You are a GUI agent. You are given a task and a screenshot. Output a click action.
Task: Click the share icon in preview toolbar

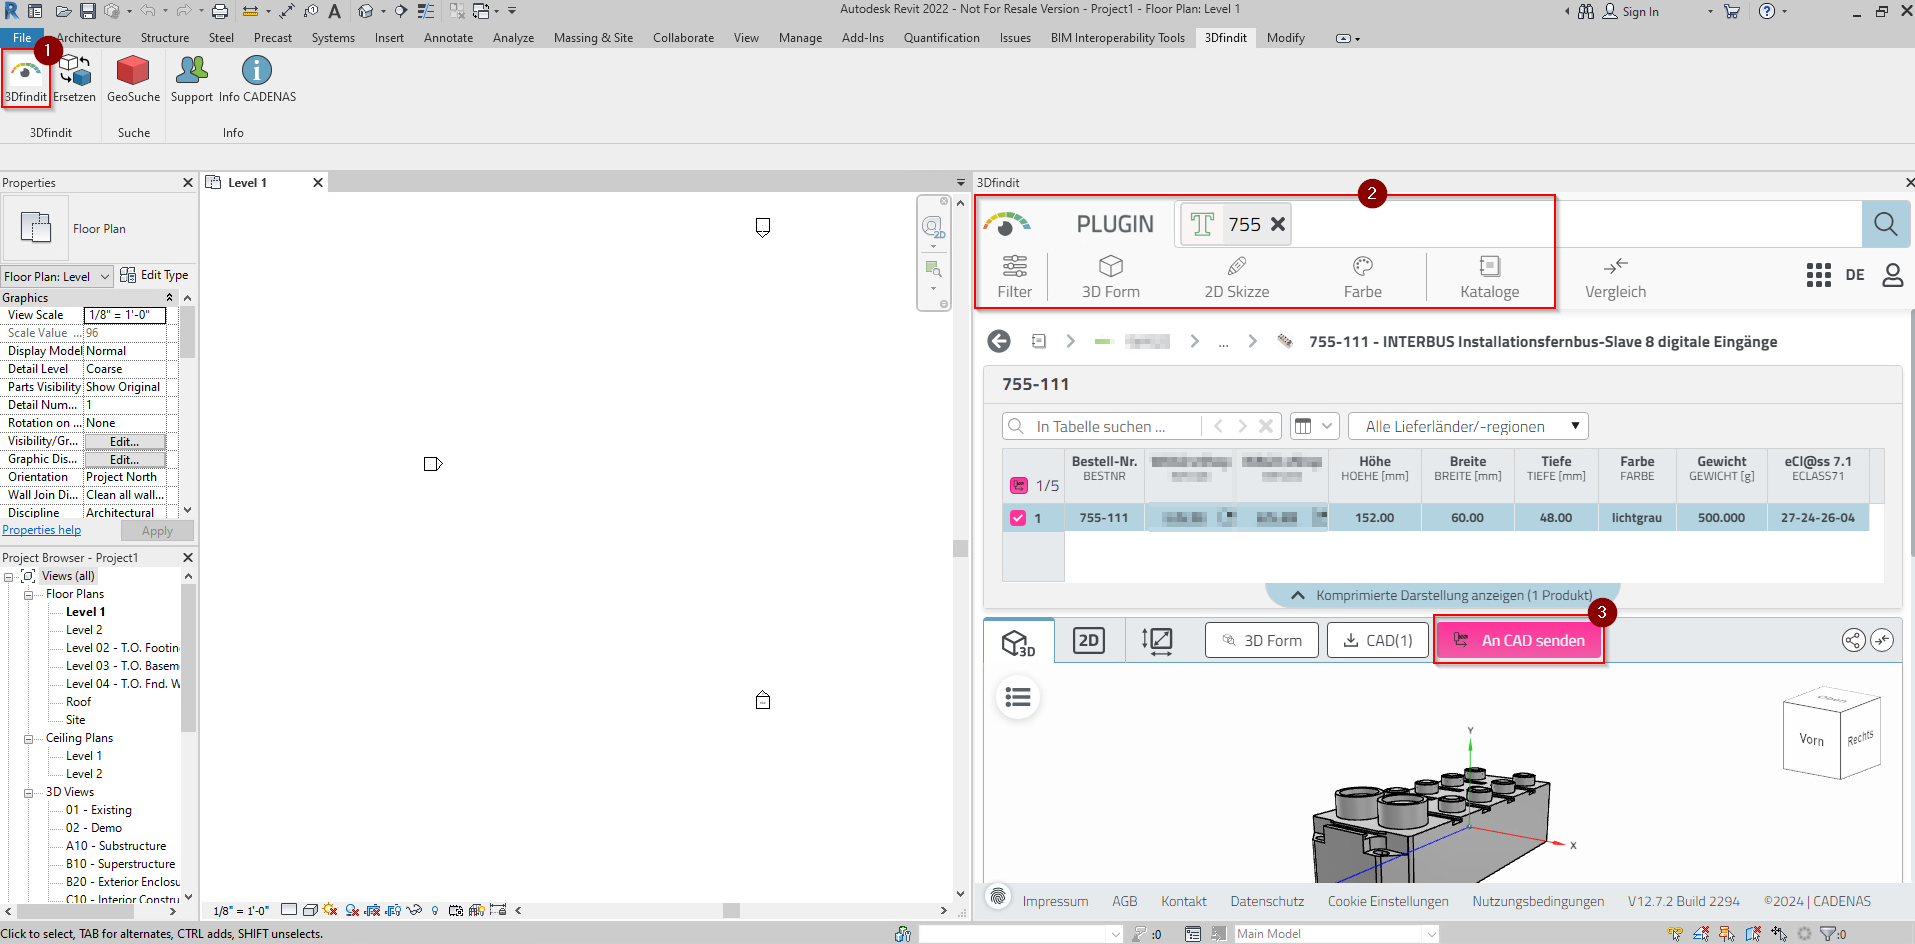[1853, 640]
